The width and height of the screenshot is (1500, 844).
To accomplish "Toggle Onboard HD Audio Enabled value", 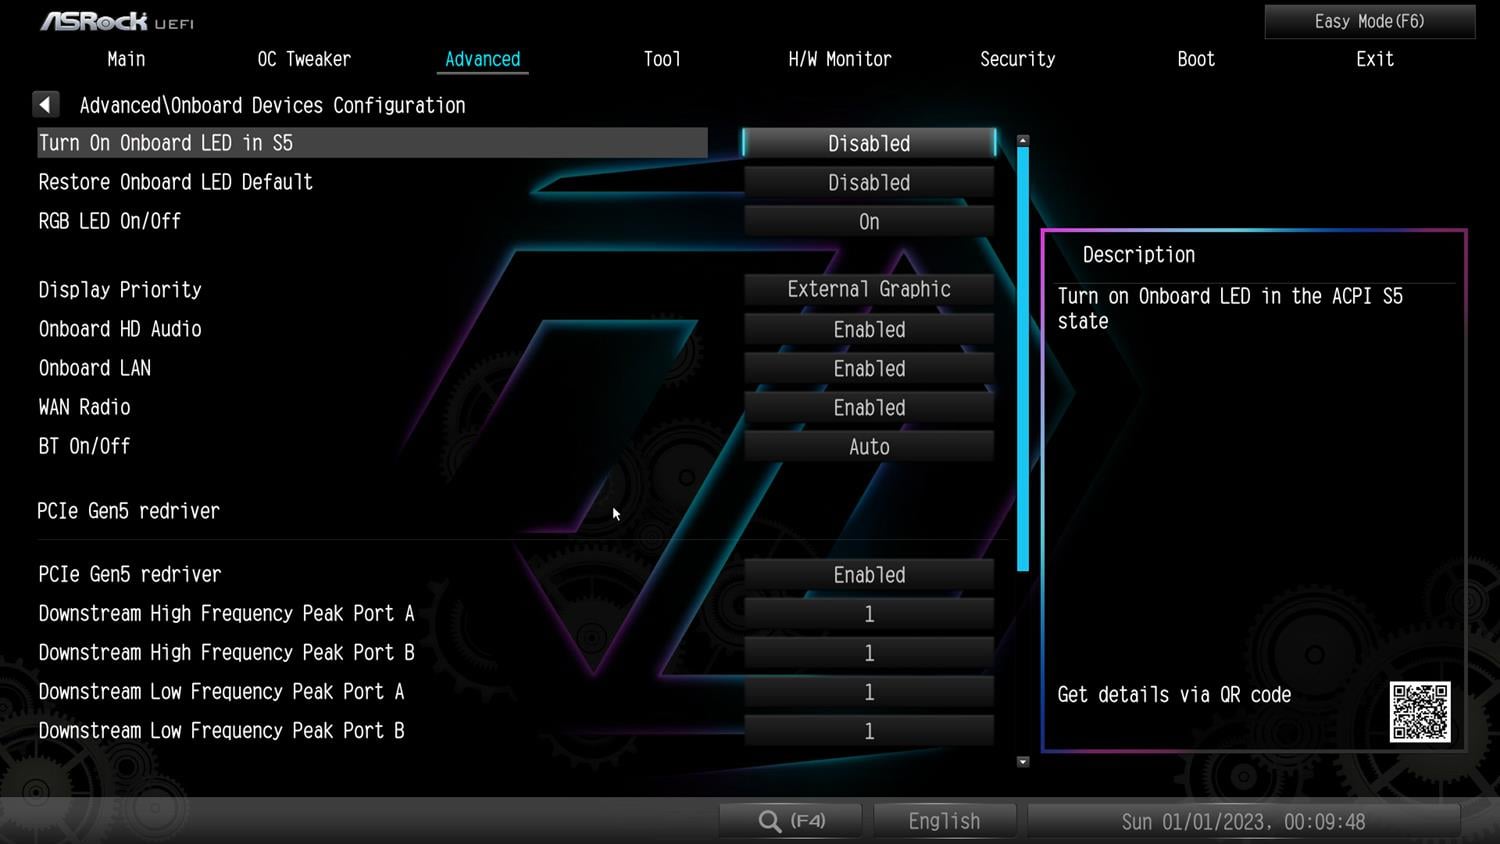I will (x=868, y=330).
